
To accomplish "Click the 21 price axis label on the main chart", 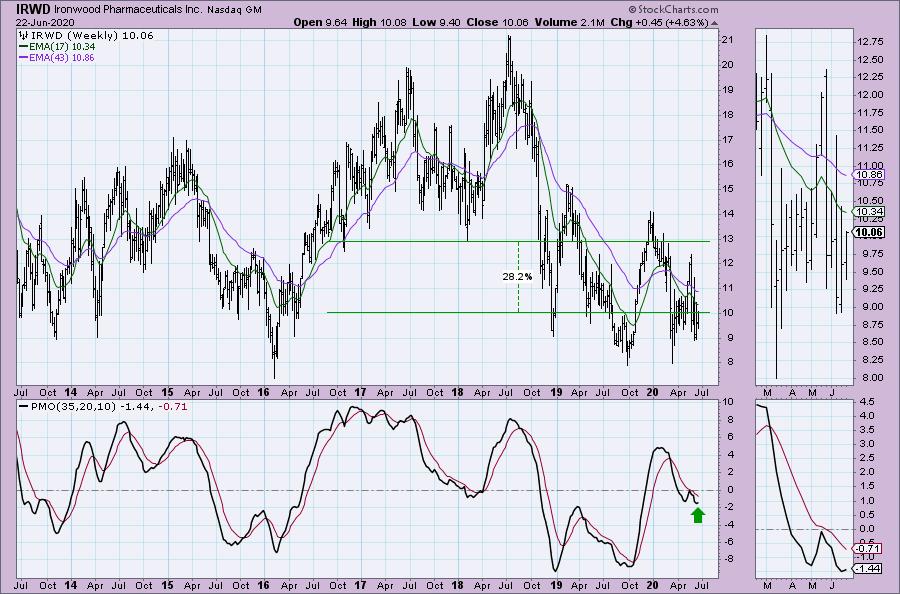I will (727, 40).
